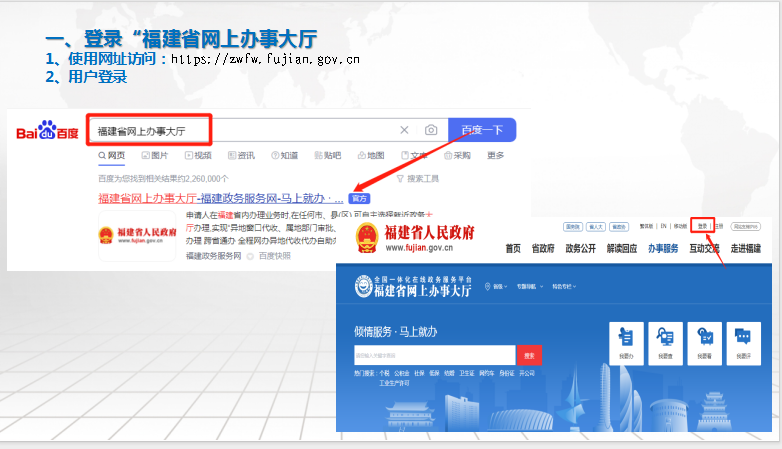This screenshot has height=449, width=782.
Task: Open the 我要看 service tile
Action: (x=704, y=341)
